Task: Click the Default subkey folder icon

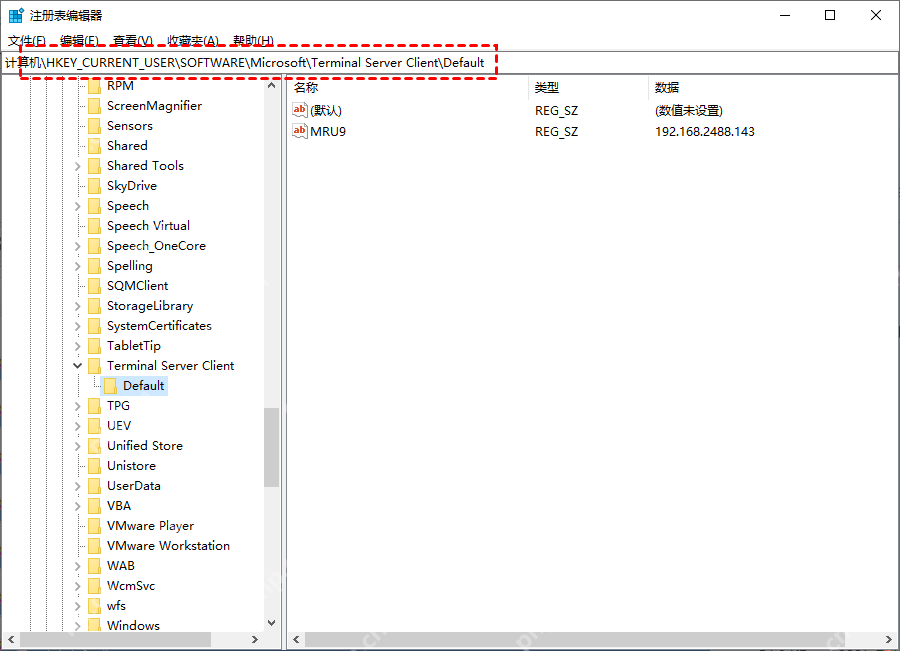Action: pyautogui.click(x=111, y=386)
